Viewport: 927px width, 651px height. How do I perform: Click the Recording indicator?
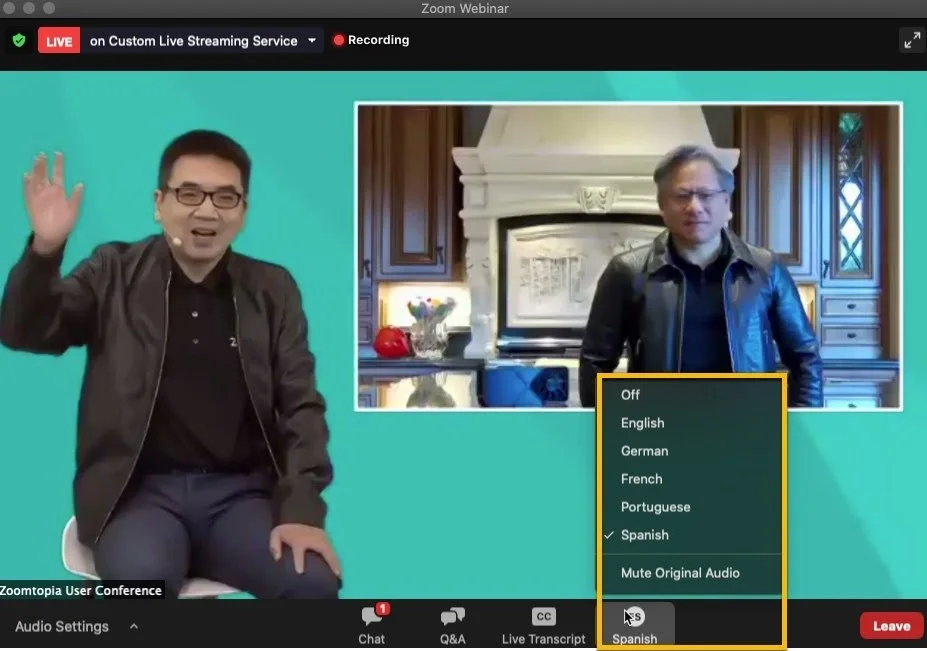tap(371, 40)
